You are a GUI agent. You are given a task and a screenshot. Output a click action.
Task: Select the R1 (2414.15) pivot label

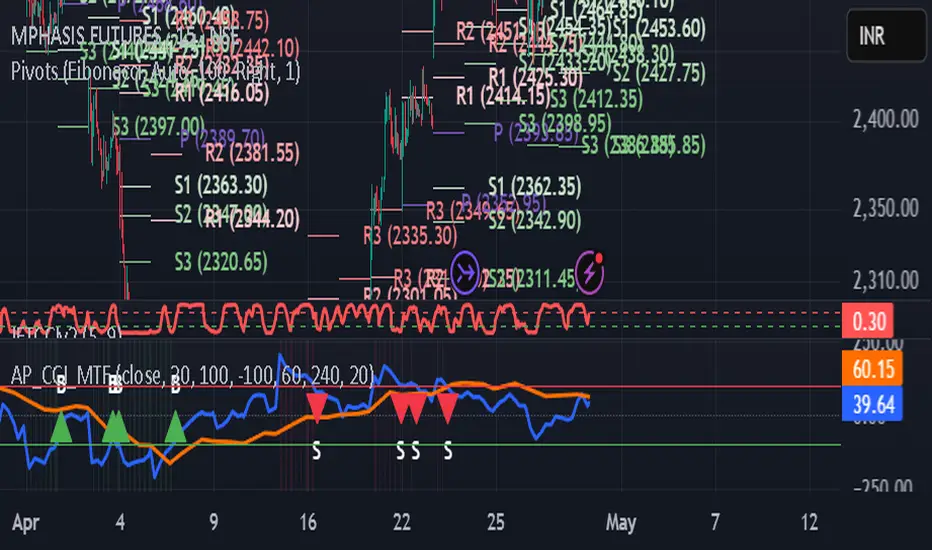click(x=503, y=95)
